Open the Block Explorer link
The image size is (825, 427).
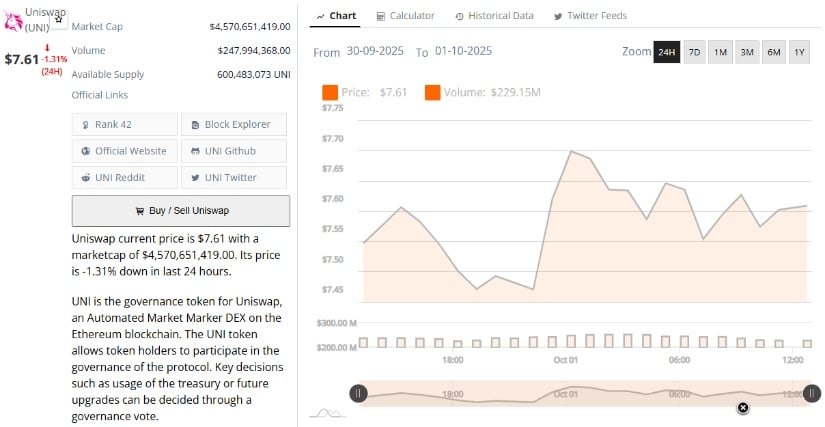[233, 124]
